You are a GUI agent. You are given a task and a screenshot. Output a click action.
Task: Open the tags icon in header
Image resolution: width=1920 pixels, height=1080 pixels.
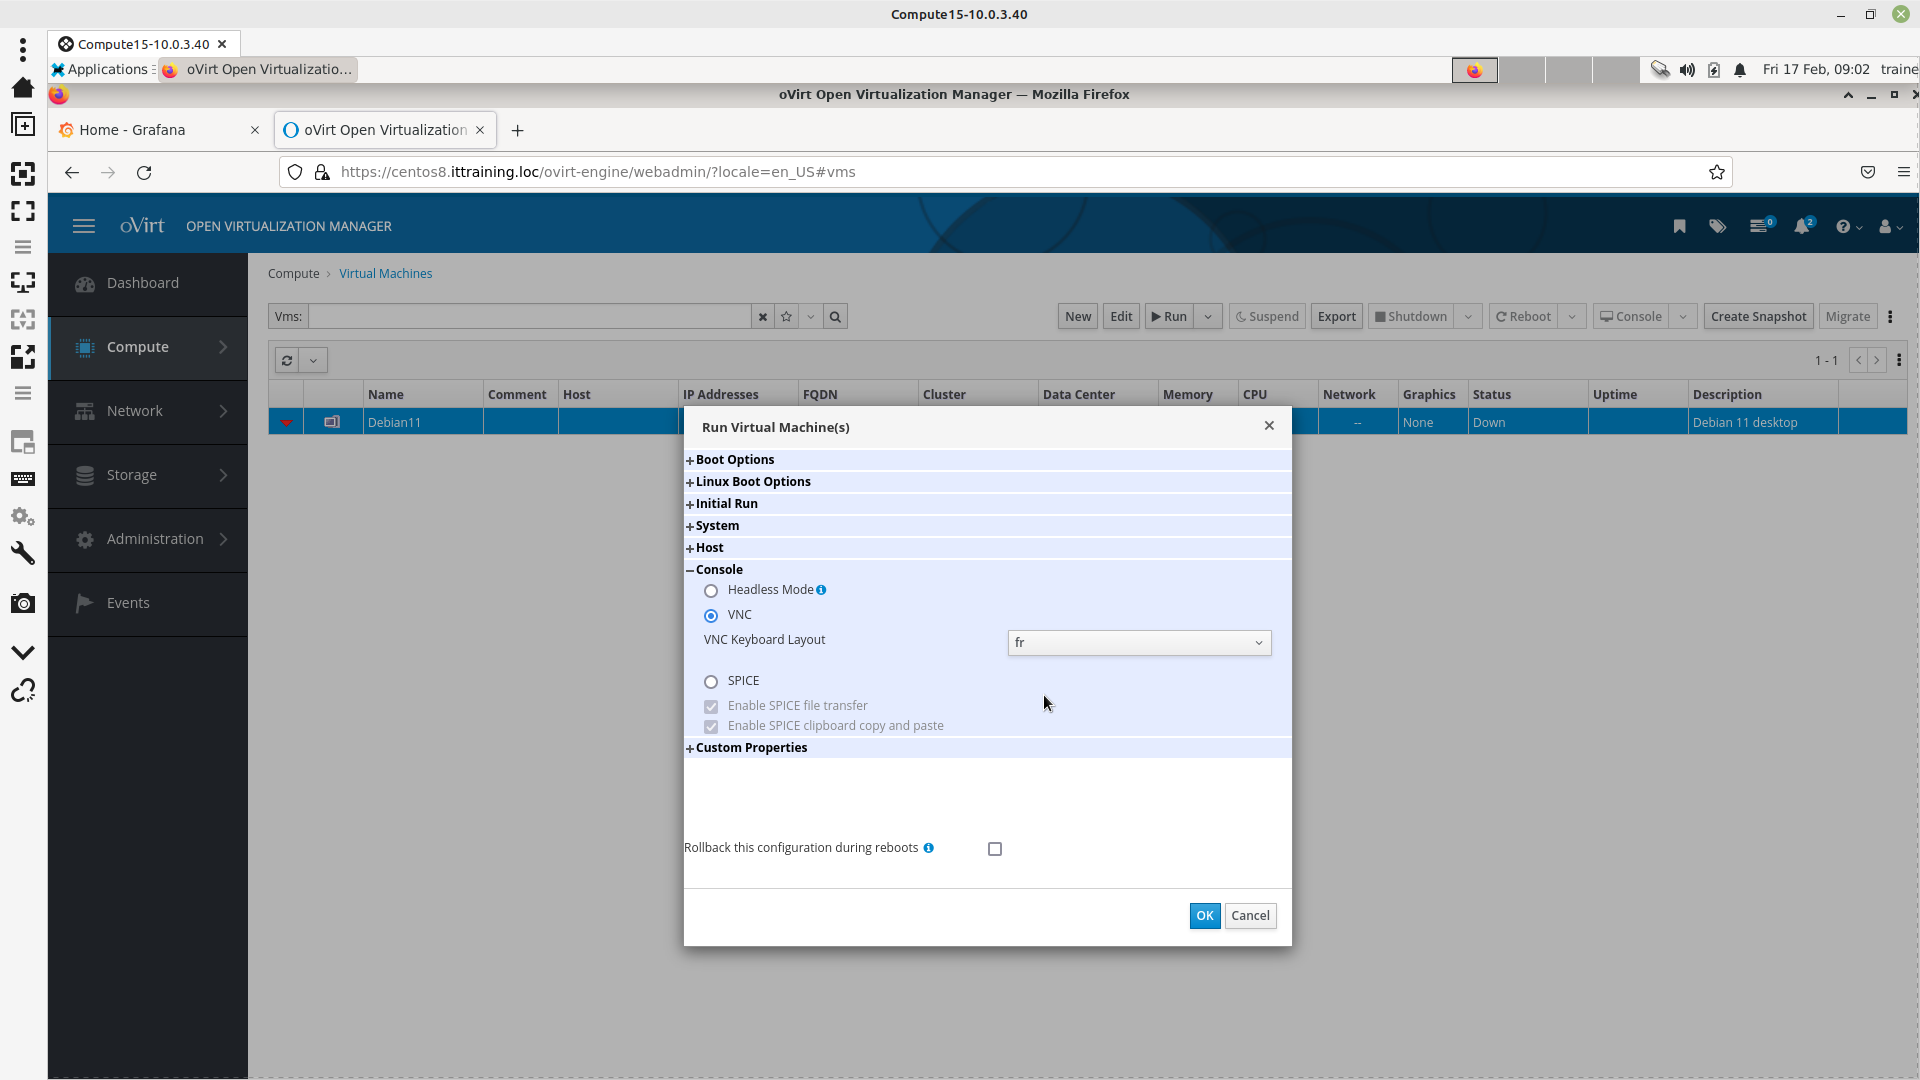[1717, 227]
